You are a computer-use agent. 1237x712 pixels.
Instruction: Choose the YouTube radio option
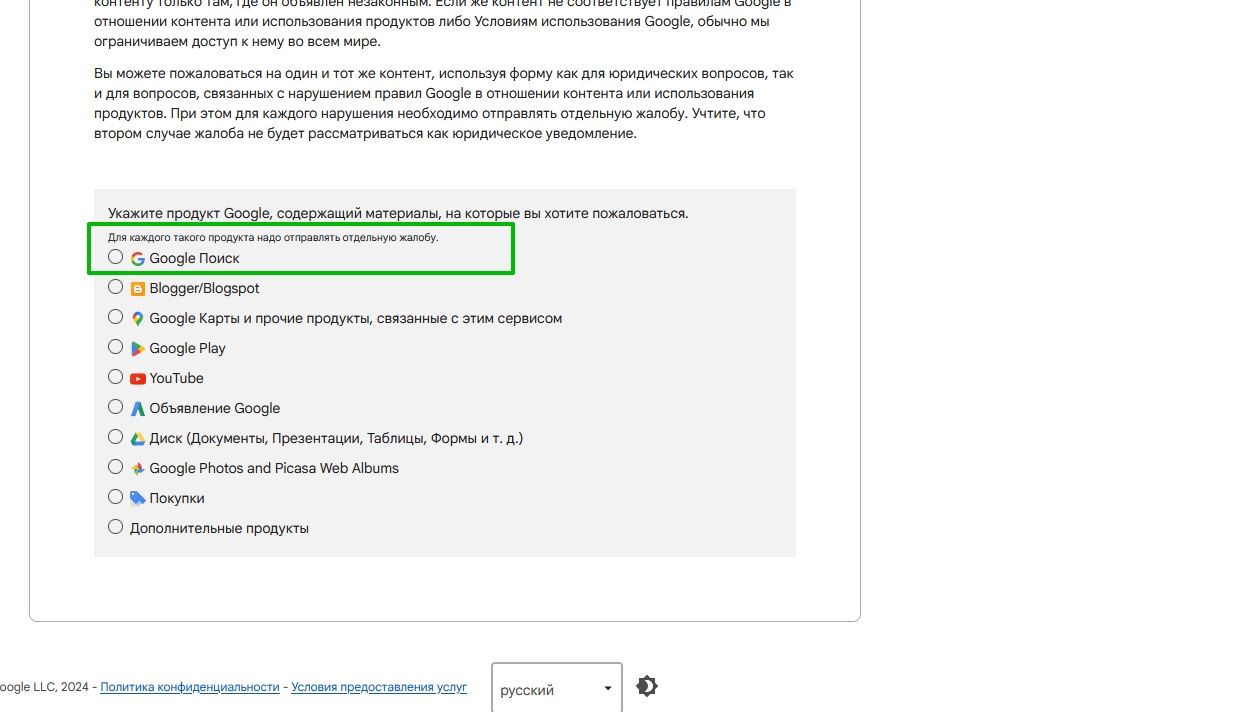click(116, 377)
